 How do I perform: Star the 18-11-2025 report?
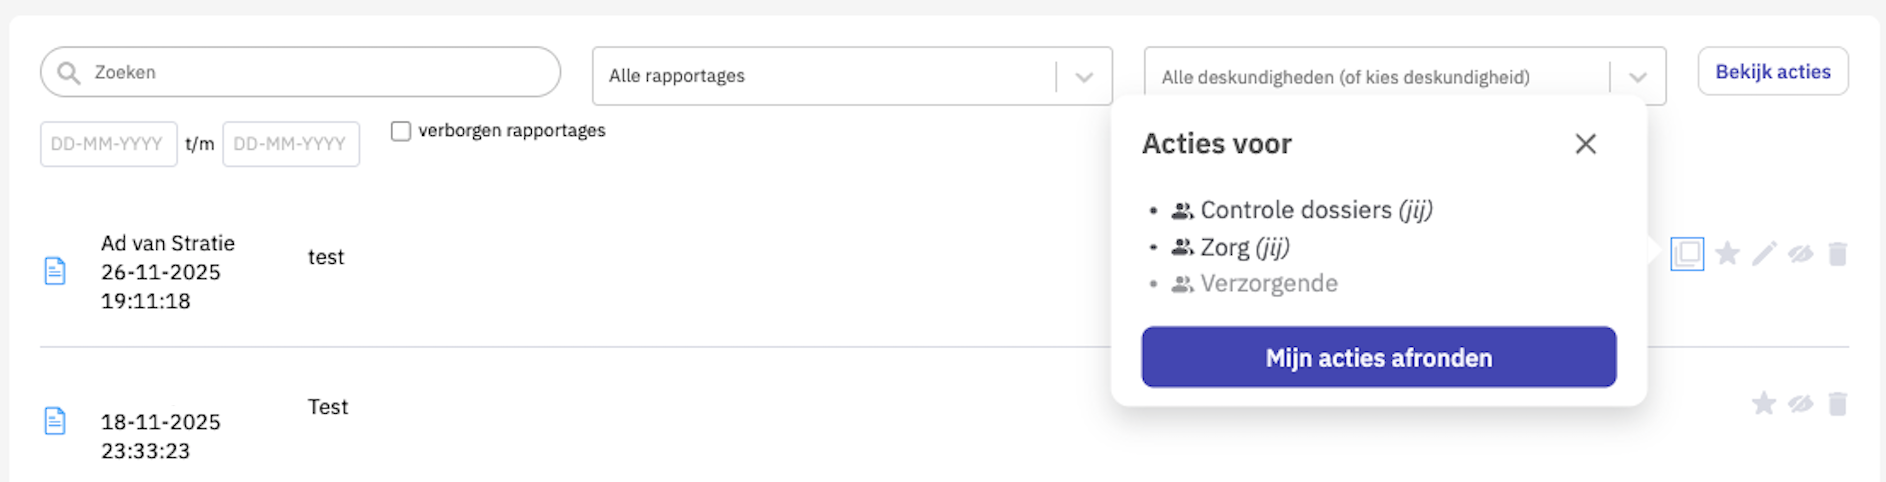coord(1764,404)
